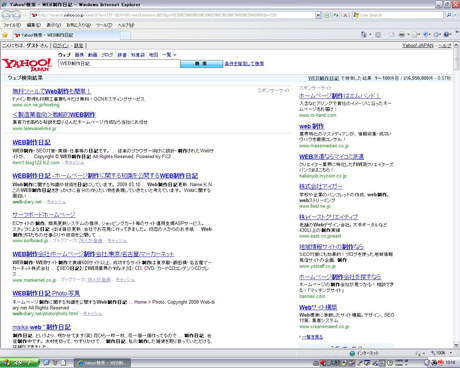Switch to the 動画 search tab
Screen dimensions: 460x368
[92, 55]
